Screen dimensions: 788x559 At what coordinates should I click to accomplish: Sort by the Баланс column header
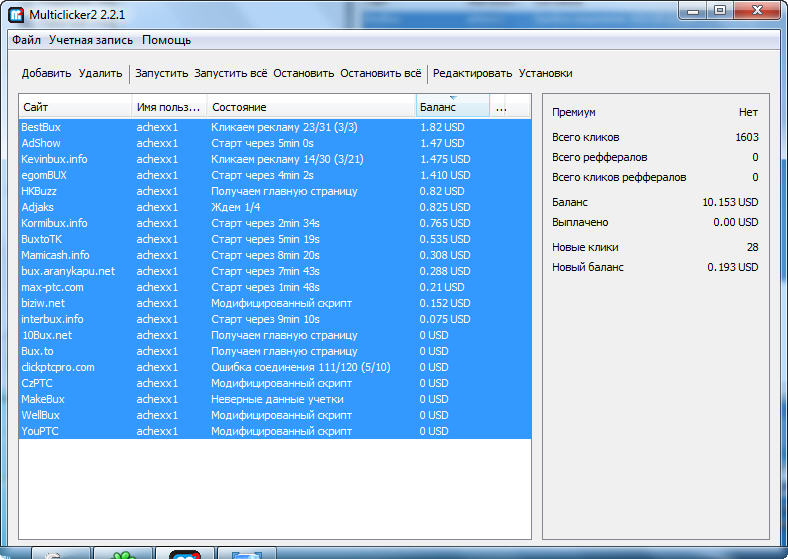(x=453, y=107)
